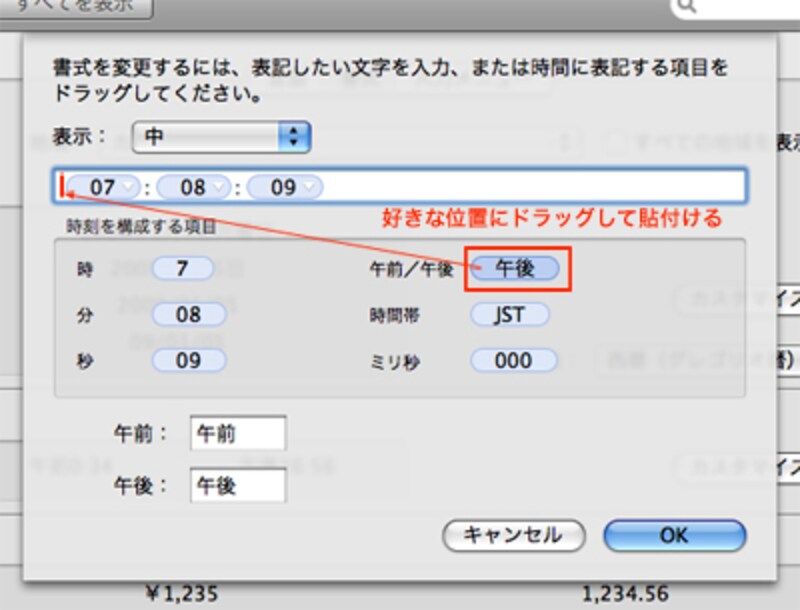
Task: Click the キャンセル button
Action: point(513,536)
